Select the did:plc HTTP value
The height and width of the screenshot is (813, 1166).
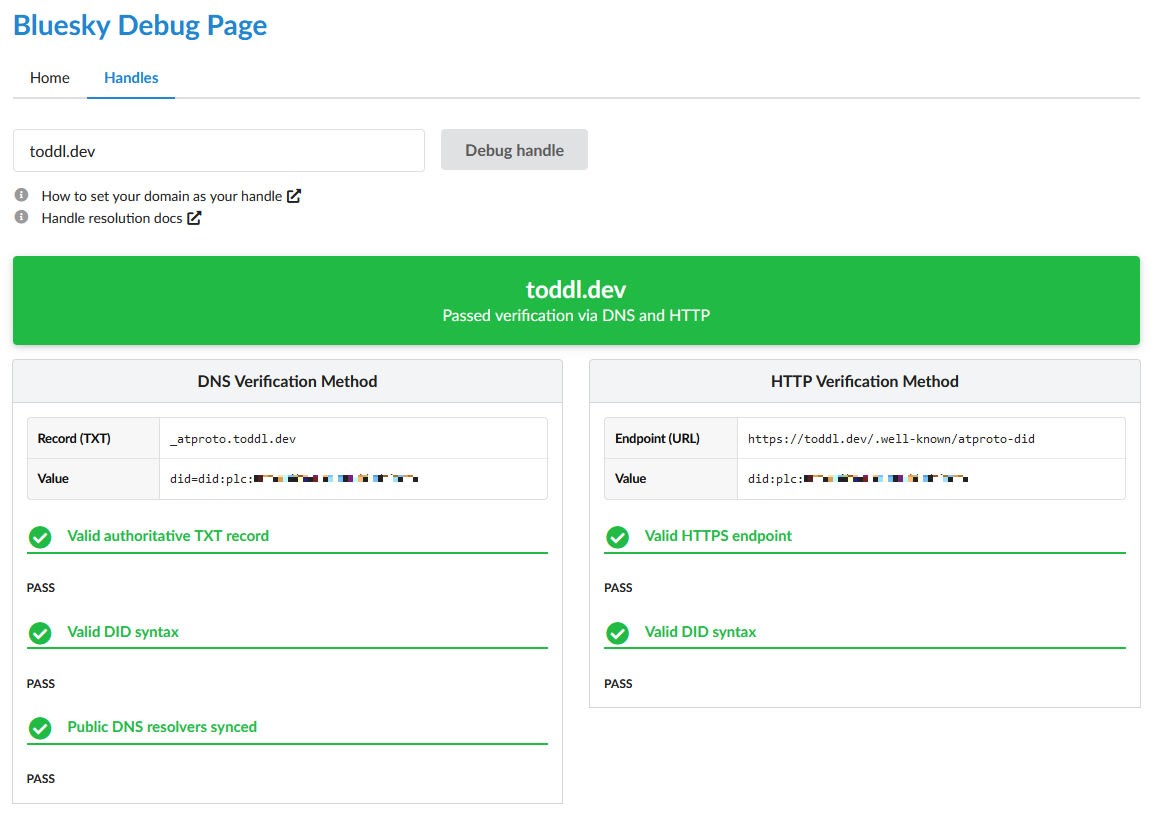(x=858, y=479)
